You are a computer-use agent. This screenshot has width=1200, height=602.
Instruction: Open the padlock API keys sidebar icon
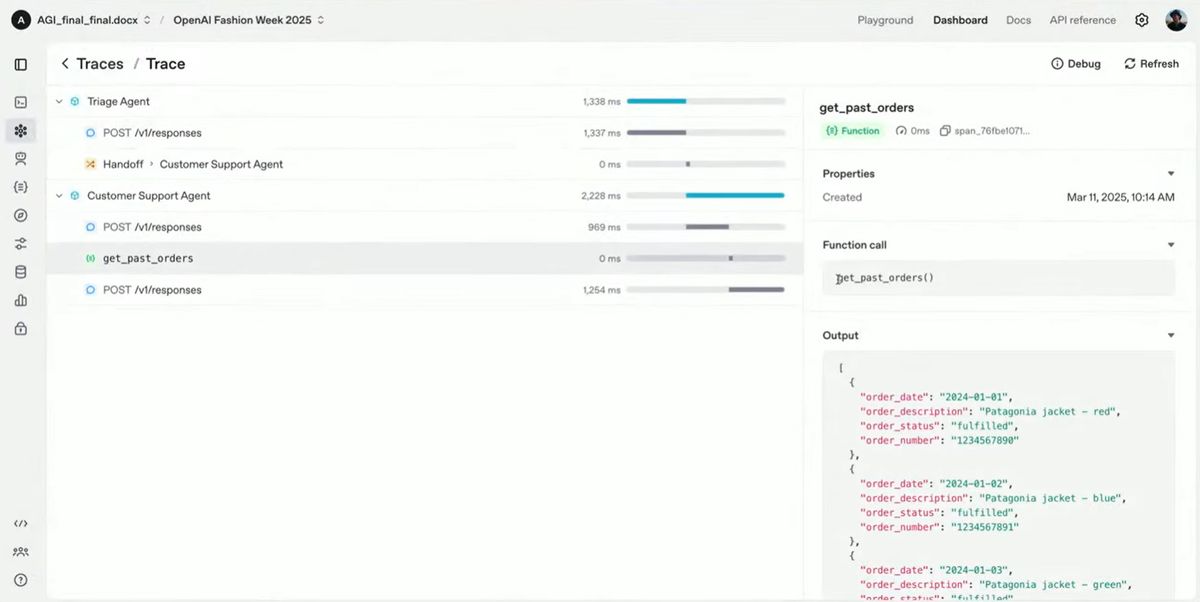coord(21,328)
